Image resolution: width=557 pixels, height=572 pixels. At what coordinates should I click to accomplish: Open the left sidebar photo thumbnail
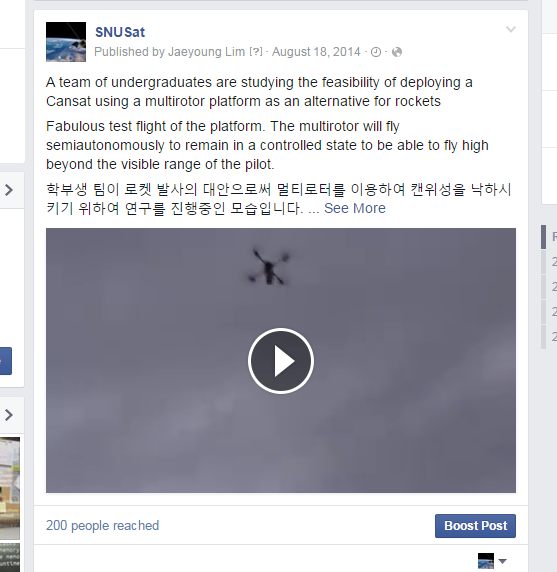point(10,488)
